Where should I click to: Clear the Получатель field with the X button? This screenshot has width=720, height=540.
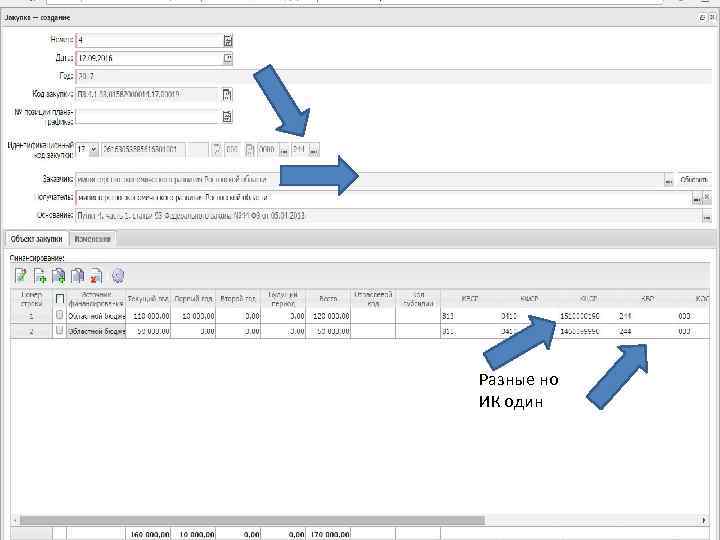point(707,197)
